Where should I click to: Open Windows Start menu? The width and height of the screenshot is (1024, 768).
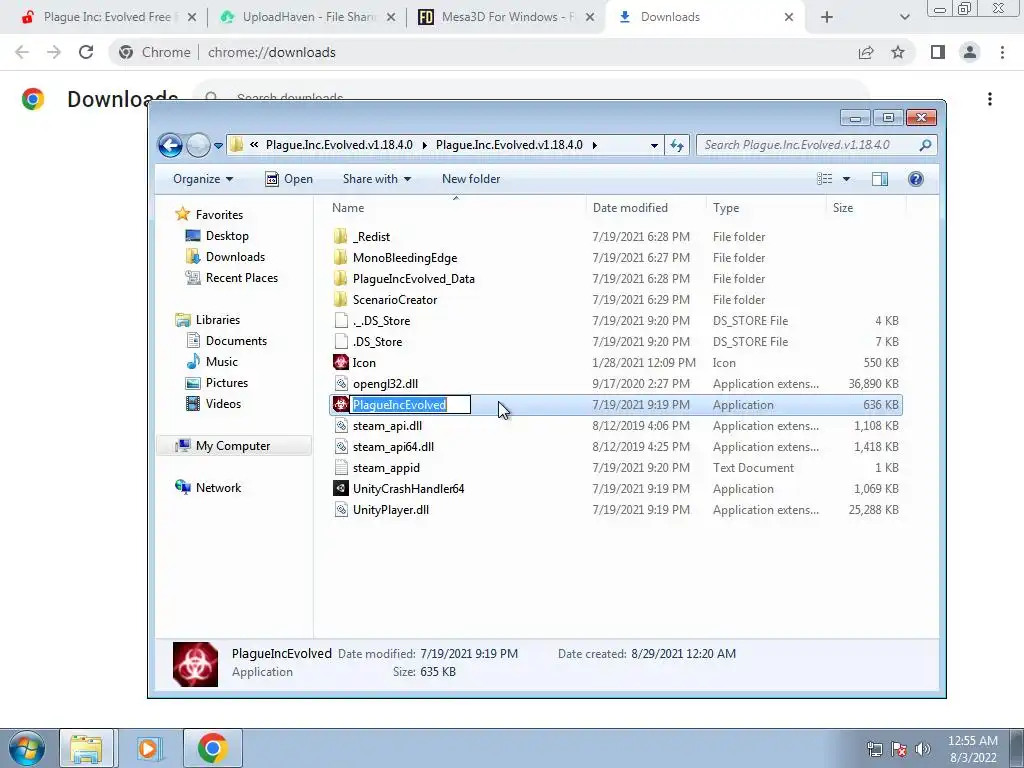coord(26,748)
